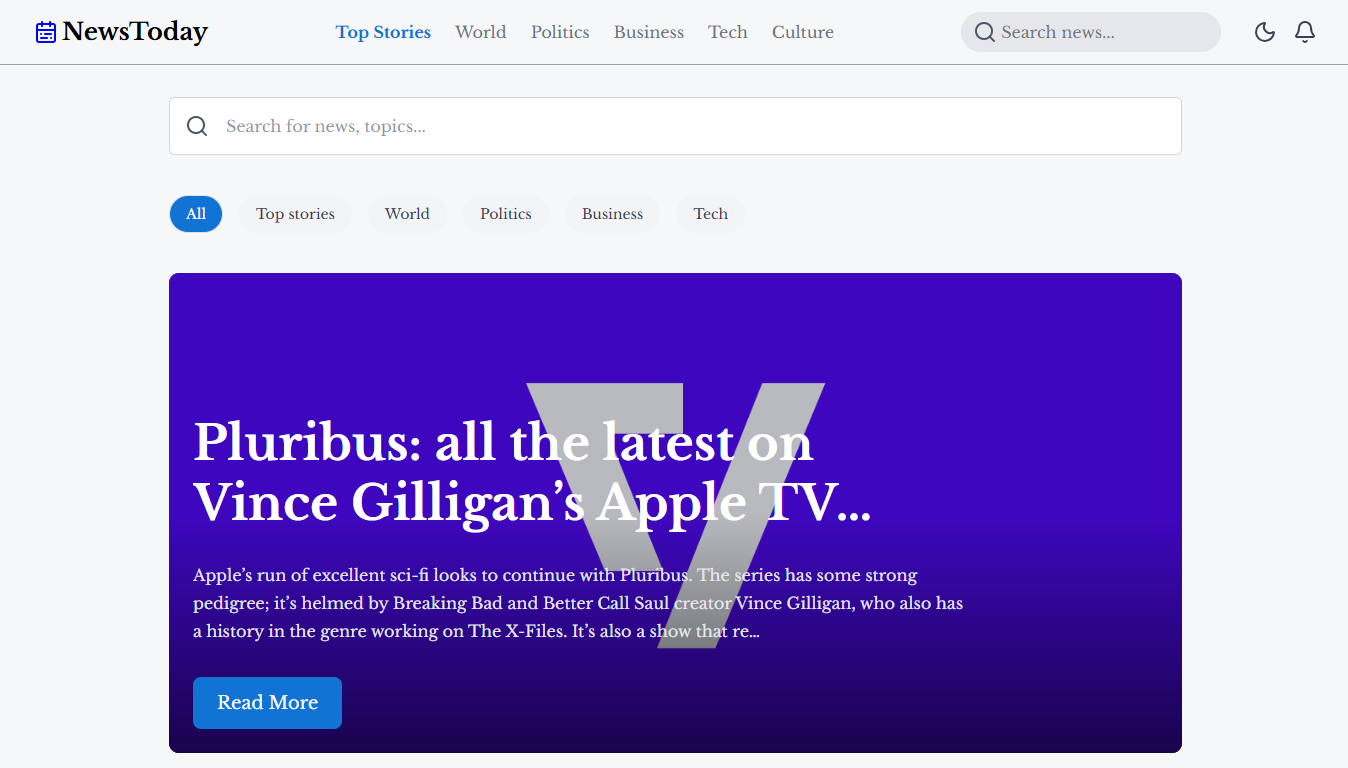This screenshot has width=1348, height=768.
Task: Select the Business filter chip
Action: (612, 214)
